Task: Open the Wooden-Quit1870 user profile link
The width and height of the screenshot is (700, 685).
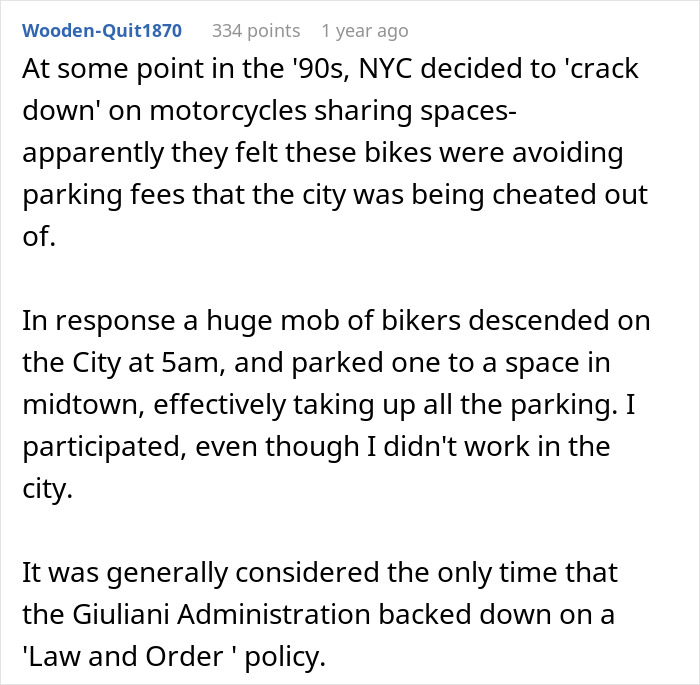Action: coord(102,31)
